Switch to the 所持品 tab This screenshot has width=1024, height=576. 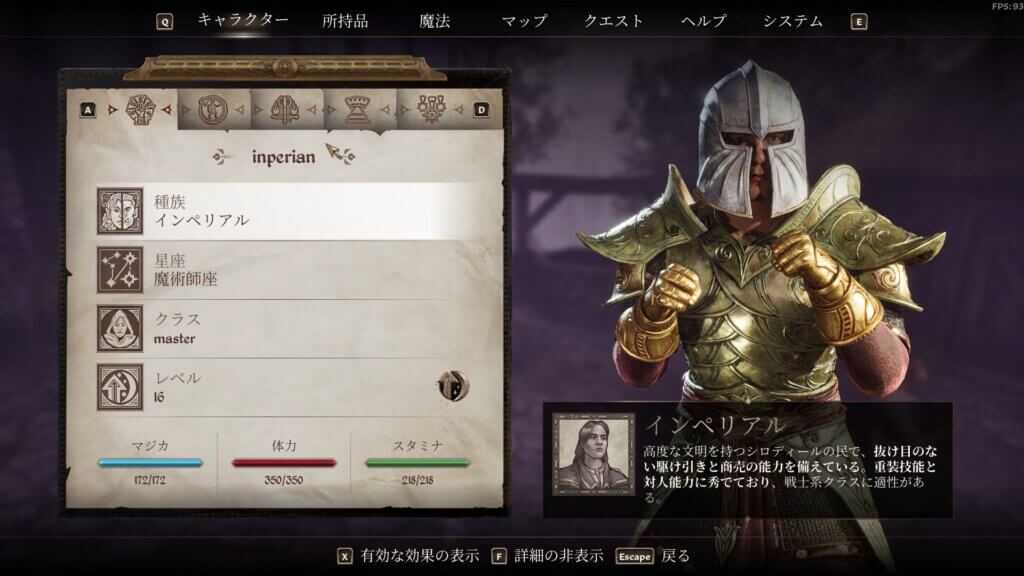click(x=345, y=21)
